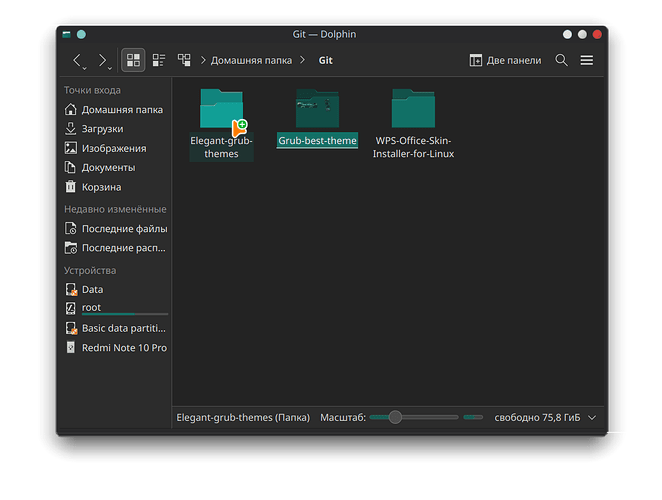Open Последние расп... in sidebar
662x500 pixels.
click(114, 248)
